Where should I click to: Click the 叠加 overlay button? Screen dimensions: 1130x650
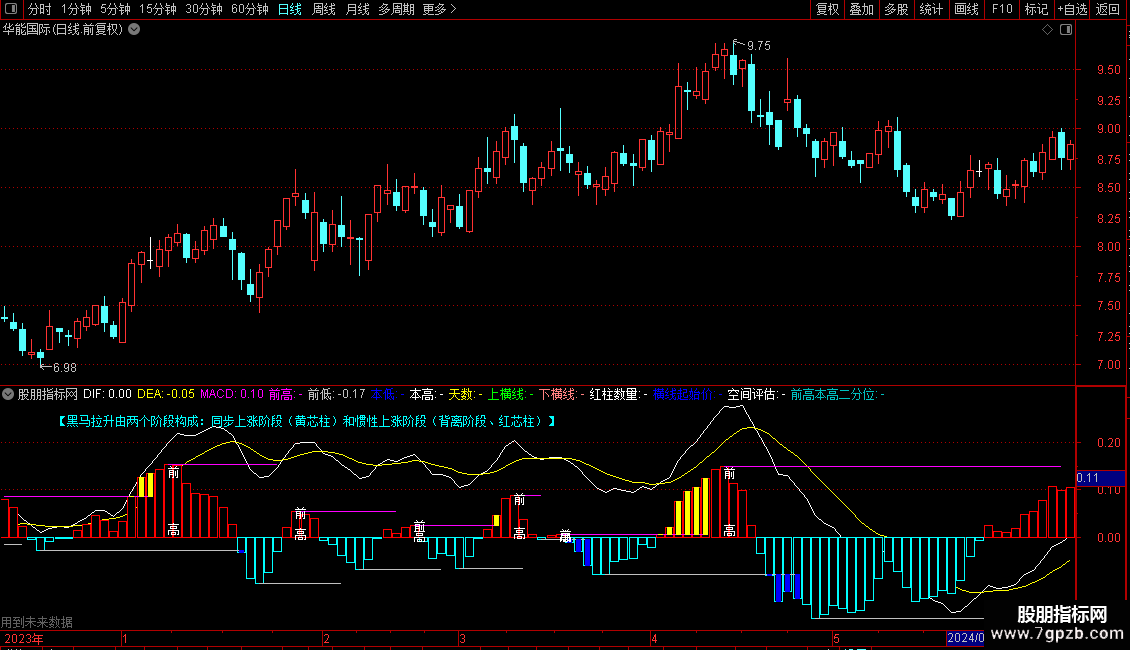861,9
